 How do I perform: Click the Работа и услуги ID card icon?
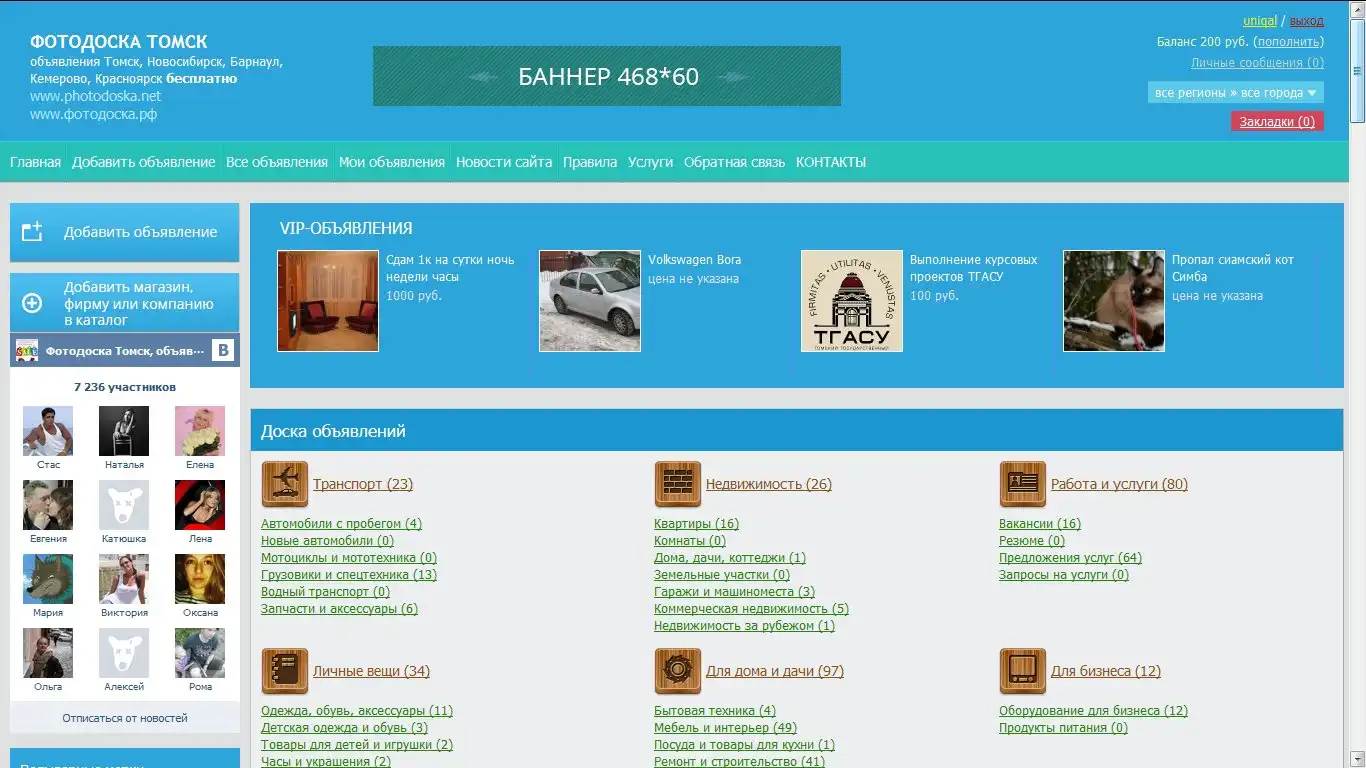(x=1022, y=484)
